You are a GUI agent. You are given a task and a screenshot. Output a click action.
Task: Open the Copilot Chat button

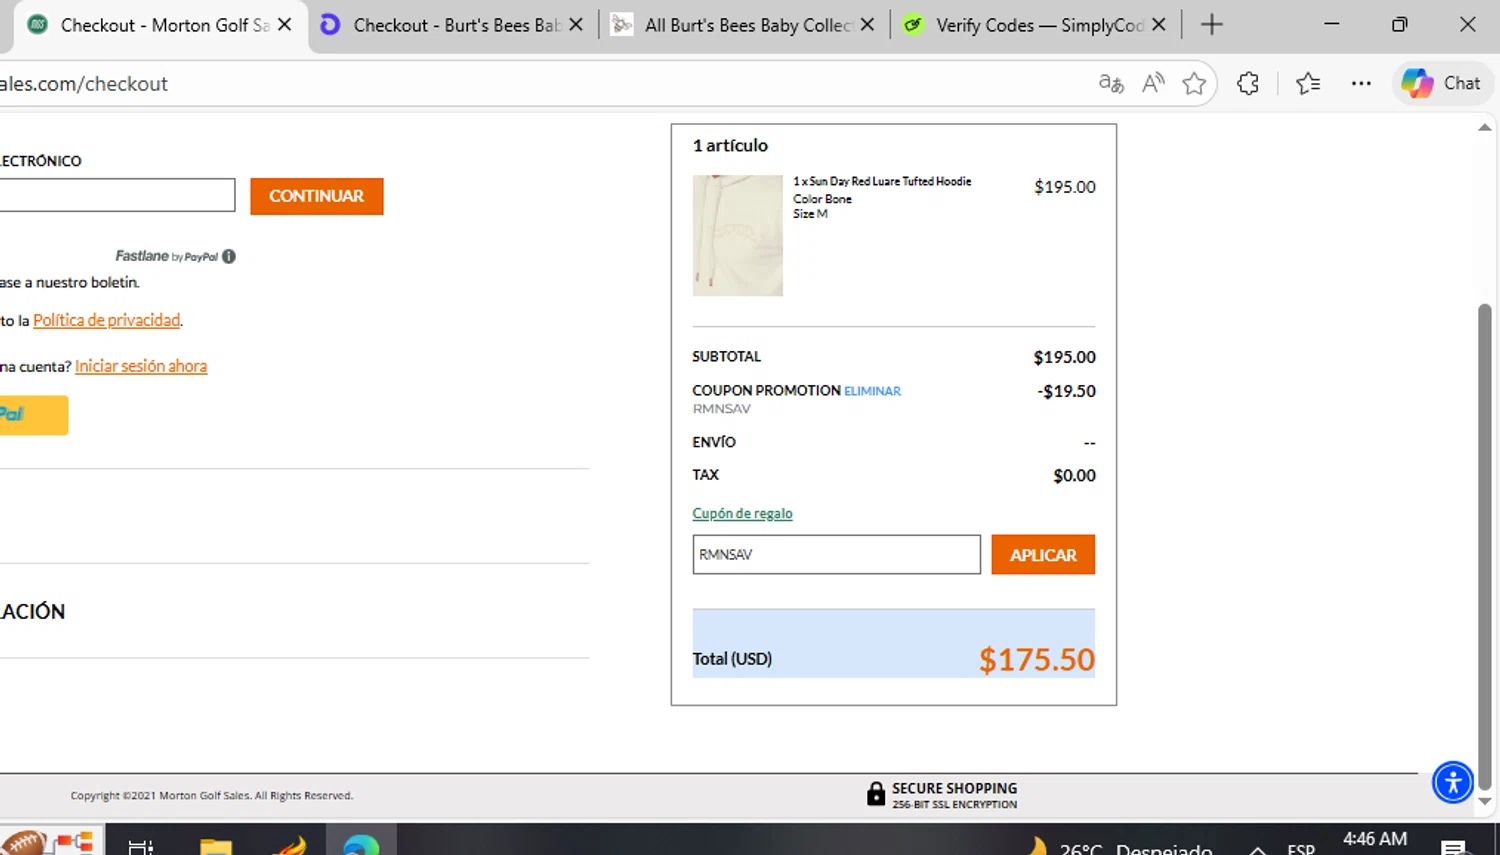tap(1442, 84)
